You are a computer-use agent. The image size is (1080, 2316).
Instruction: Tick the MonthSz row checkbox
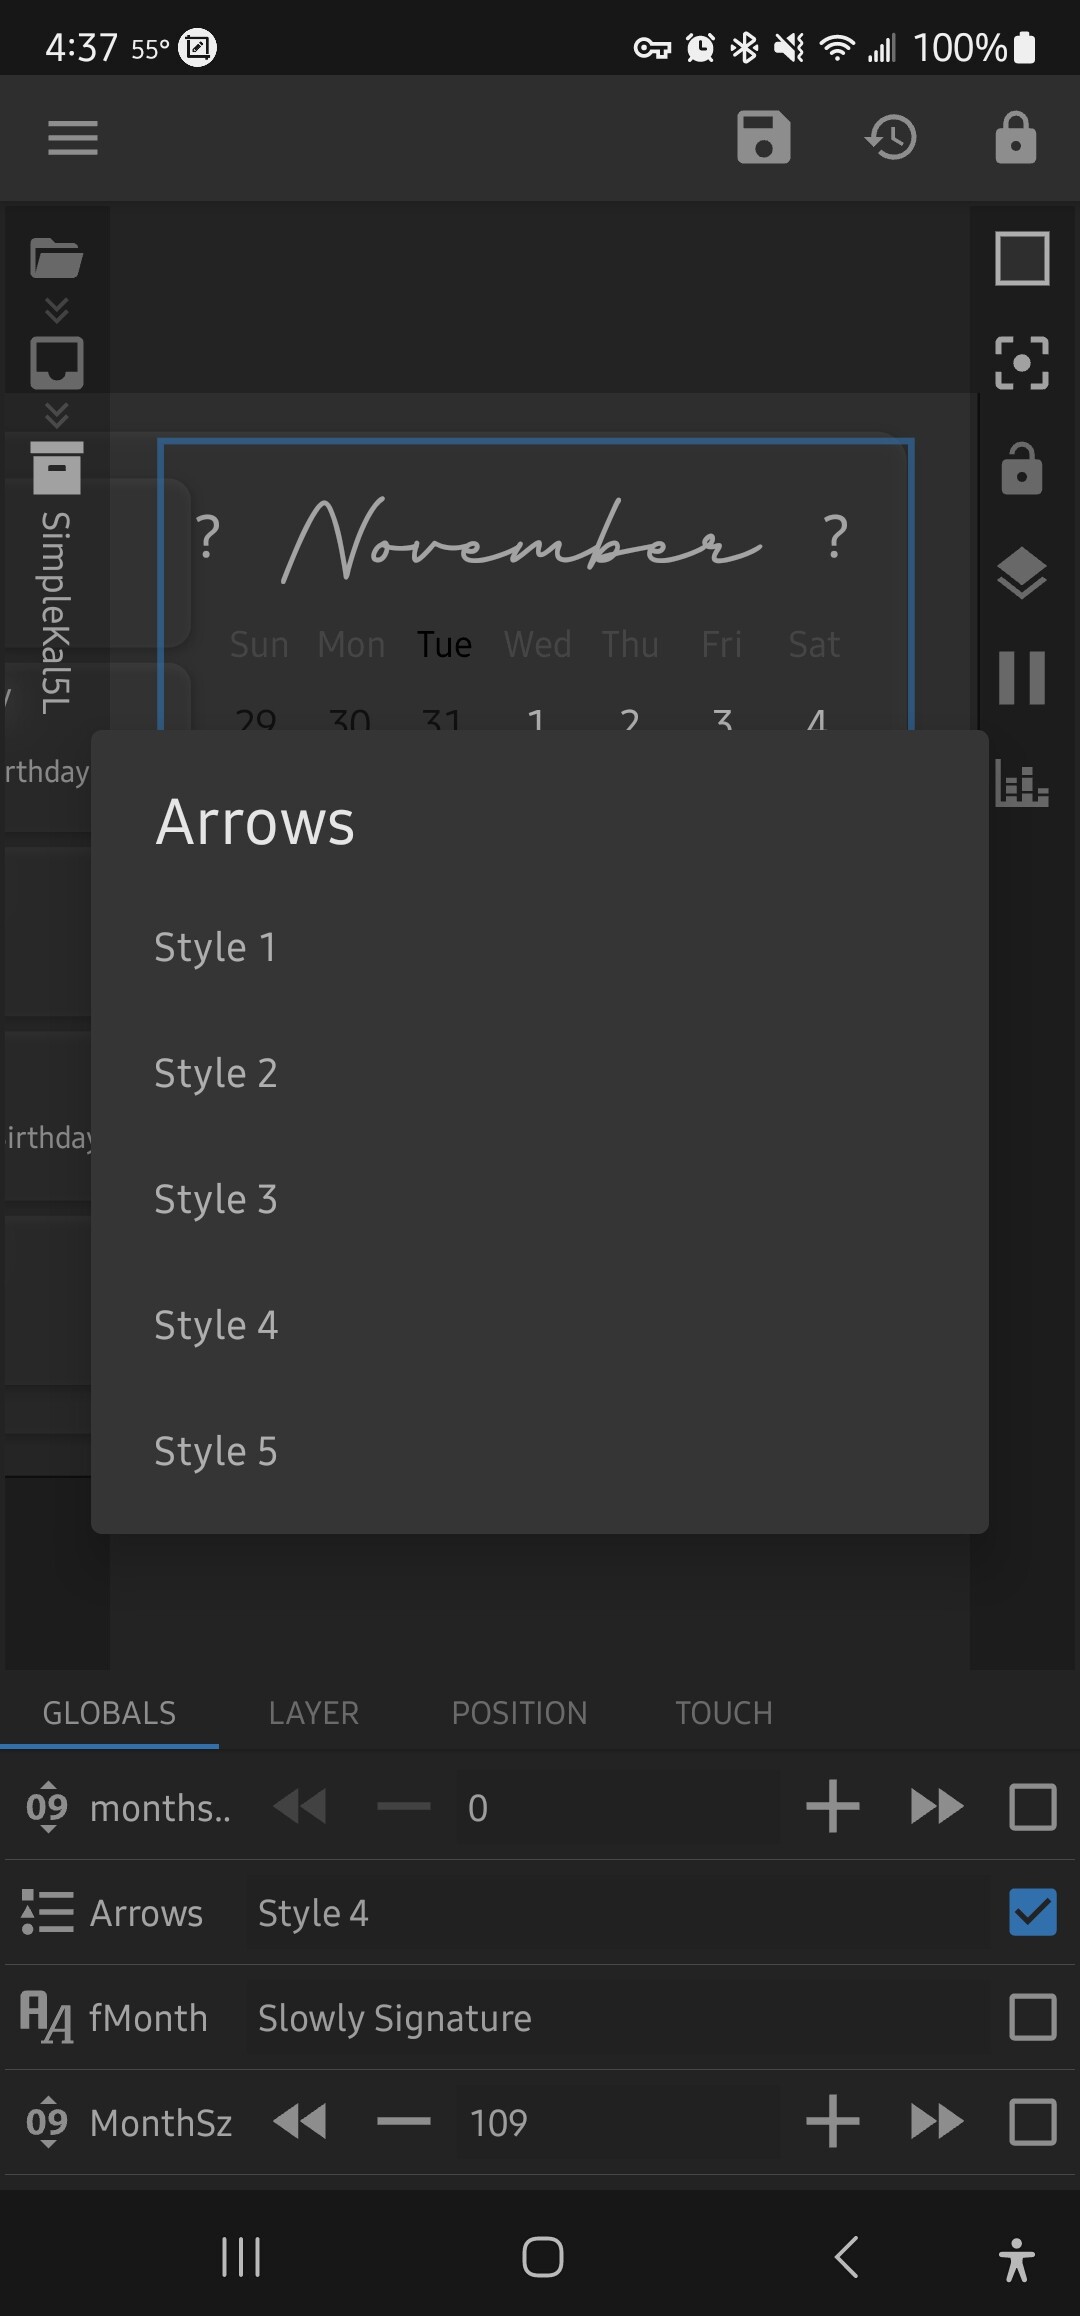pyautogui.click(x=1033, y=2122)
